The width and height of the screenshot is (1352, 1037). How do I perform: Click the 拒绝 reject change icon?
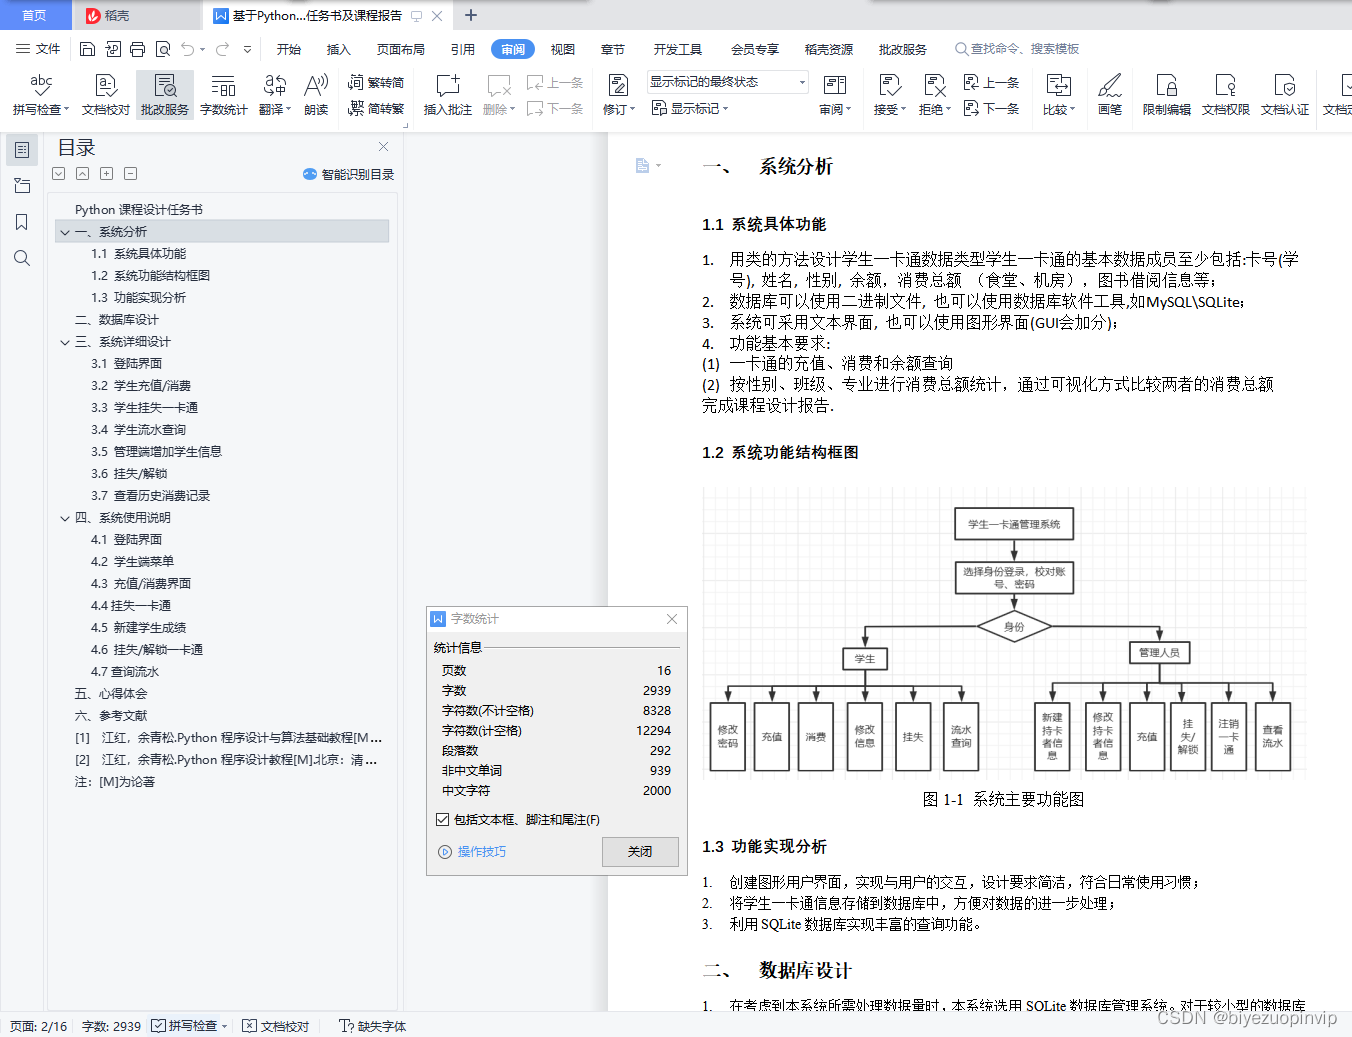[934, 85]
